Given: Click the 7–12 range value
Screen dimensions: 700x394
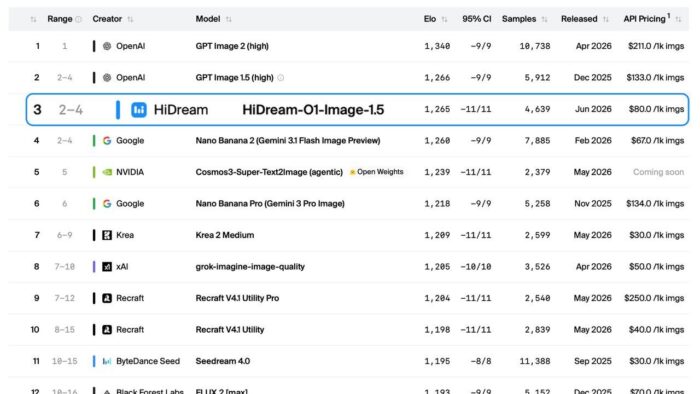Looking at the screenshot, I should (64, 298).
